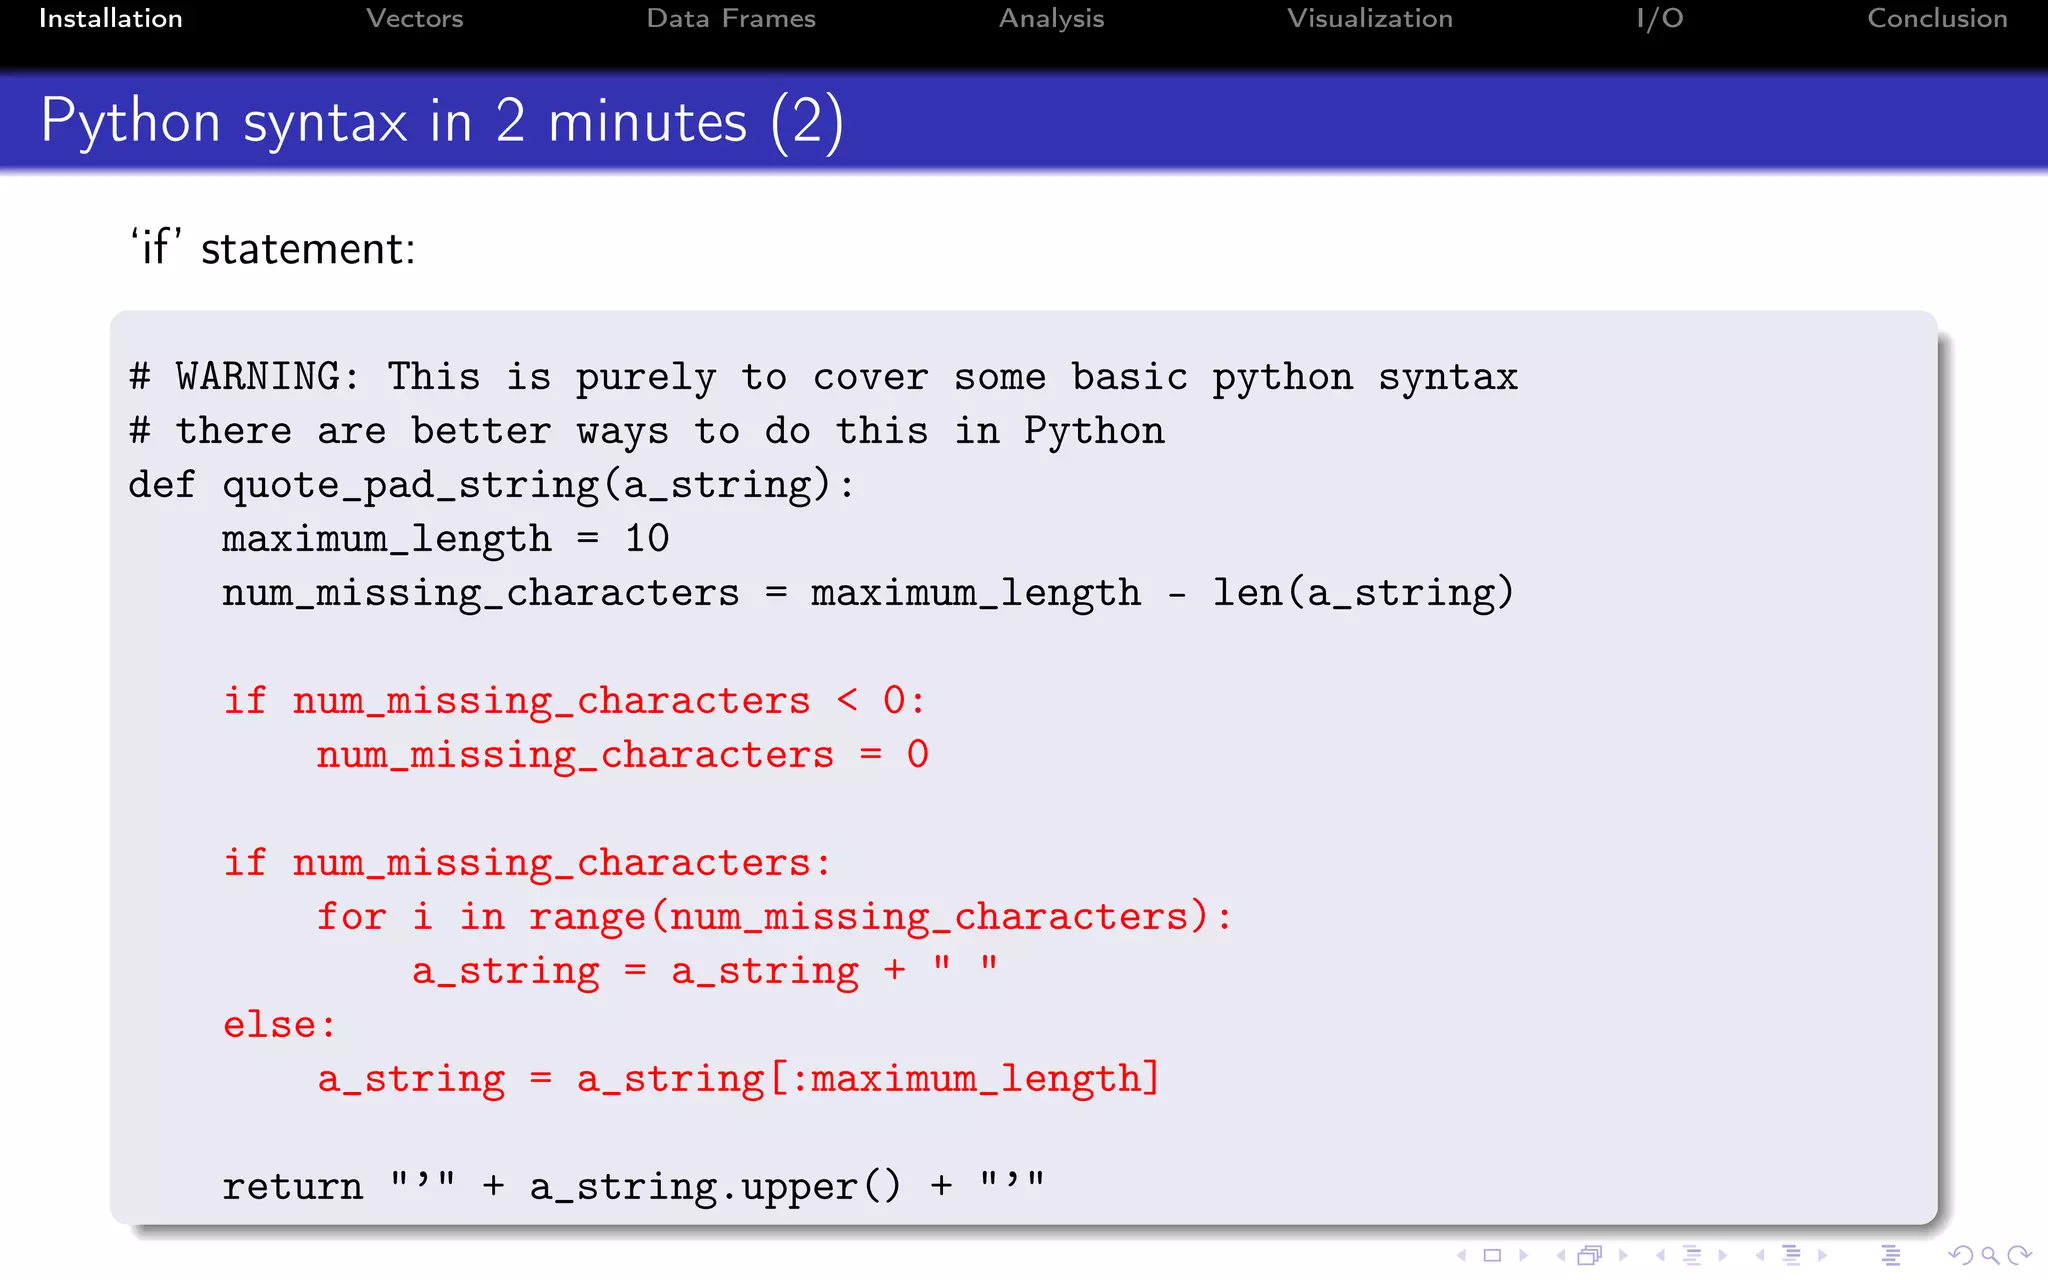Go to next subsection arrow
This screenshot has height=1280, width=2048.
[x=1723, y=1255]
